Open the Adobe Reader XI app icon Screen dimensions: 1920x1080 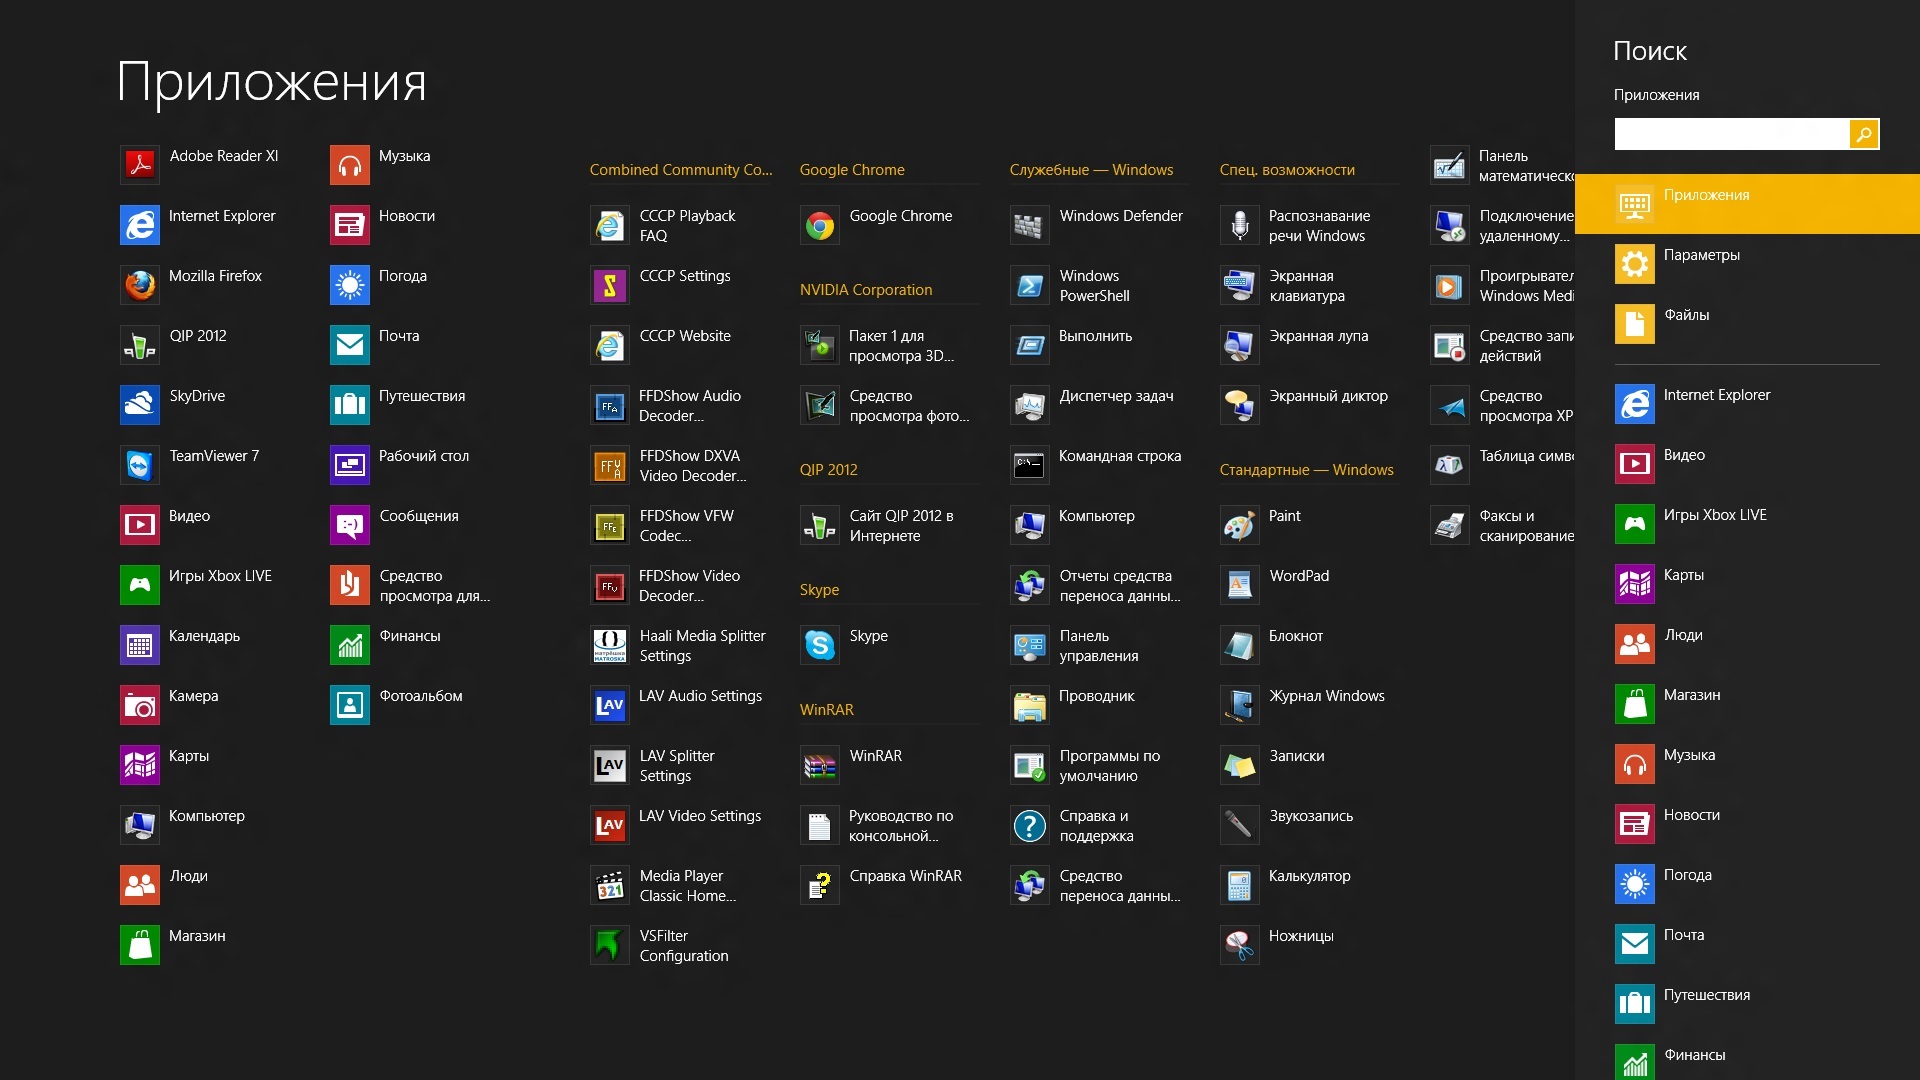coord(140,165)
